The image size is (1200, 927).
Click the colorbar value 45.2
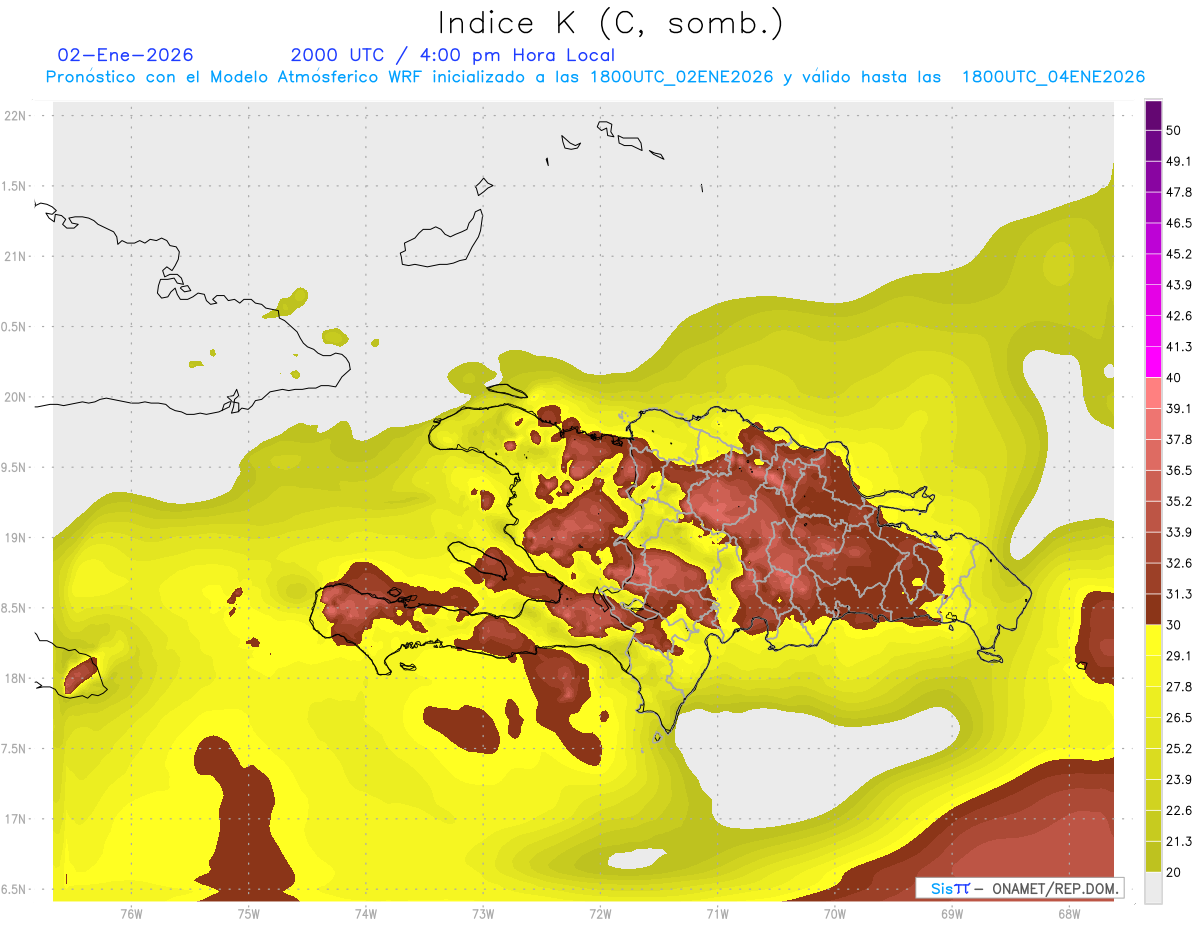(x=1179, y=254)
